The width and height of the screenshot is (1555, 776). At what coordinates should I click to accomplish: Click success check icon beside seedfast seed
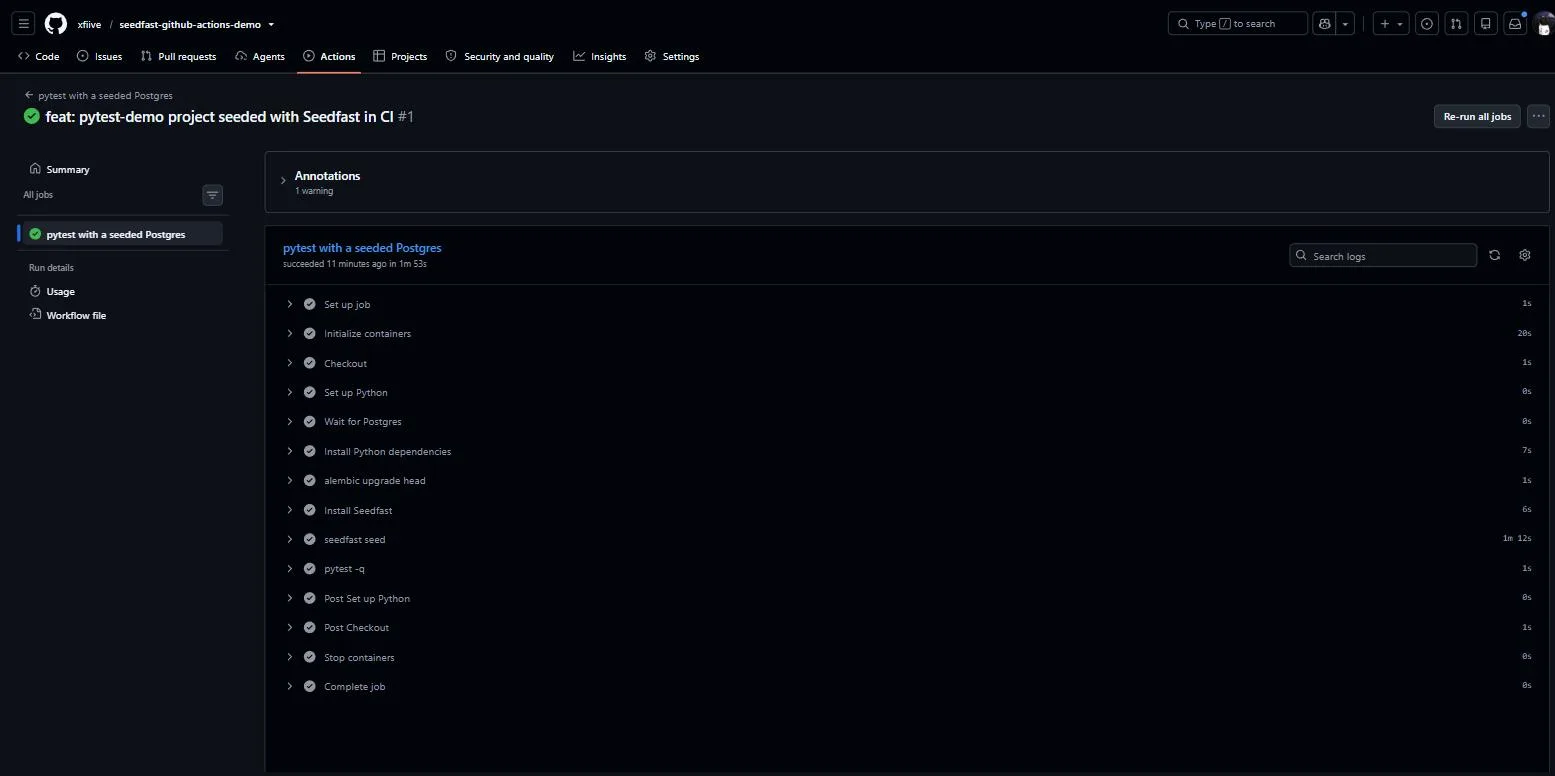(x=310, y=540)
